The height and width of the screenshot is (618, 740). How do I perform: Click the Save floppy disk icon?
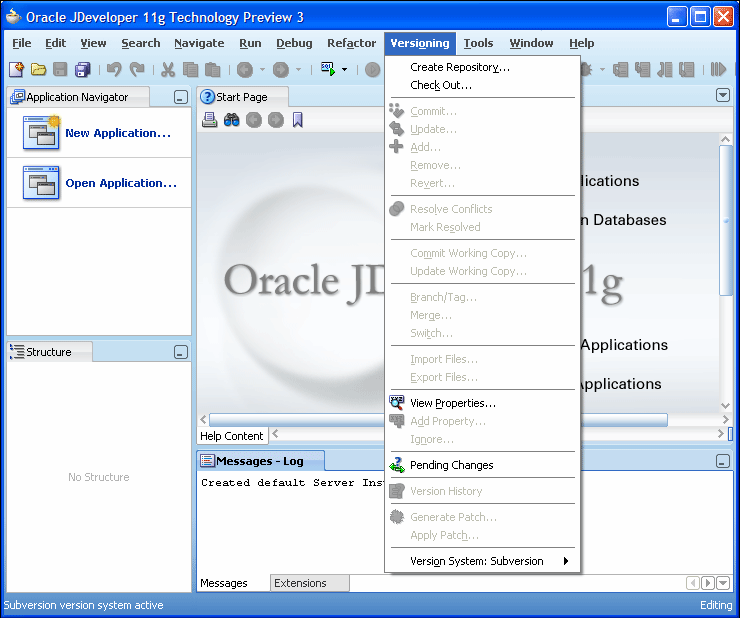(x=60, y=69)
